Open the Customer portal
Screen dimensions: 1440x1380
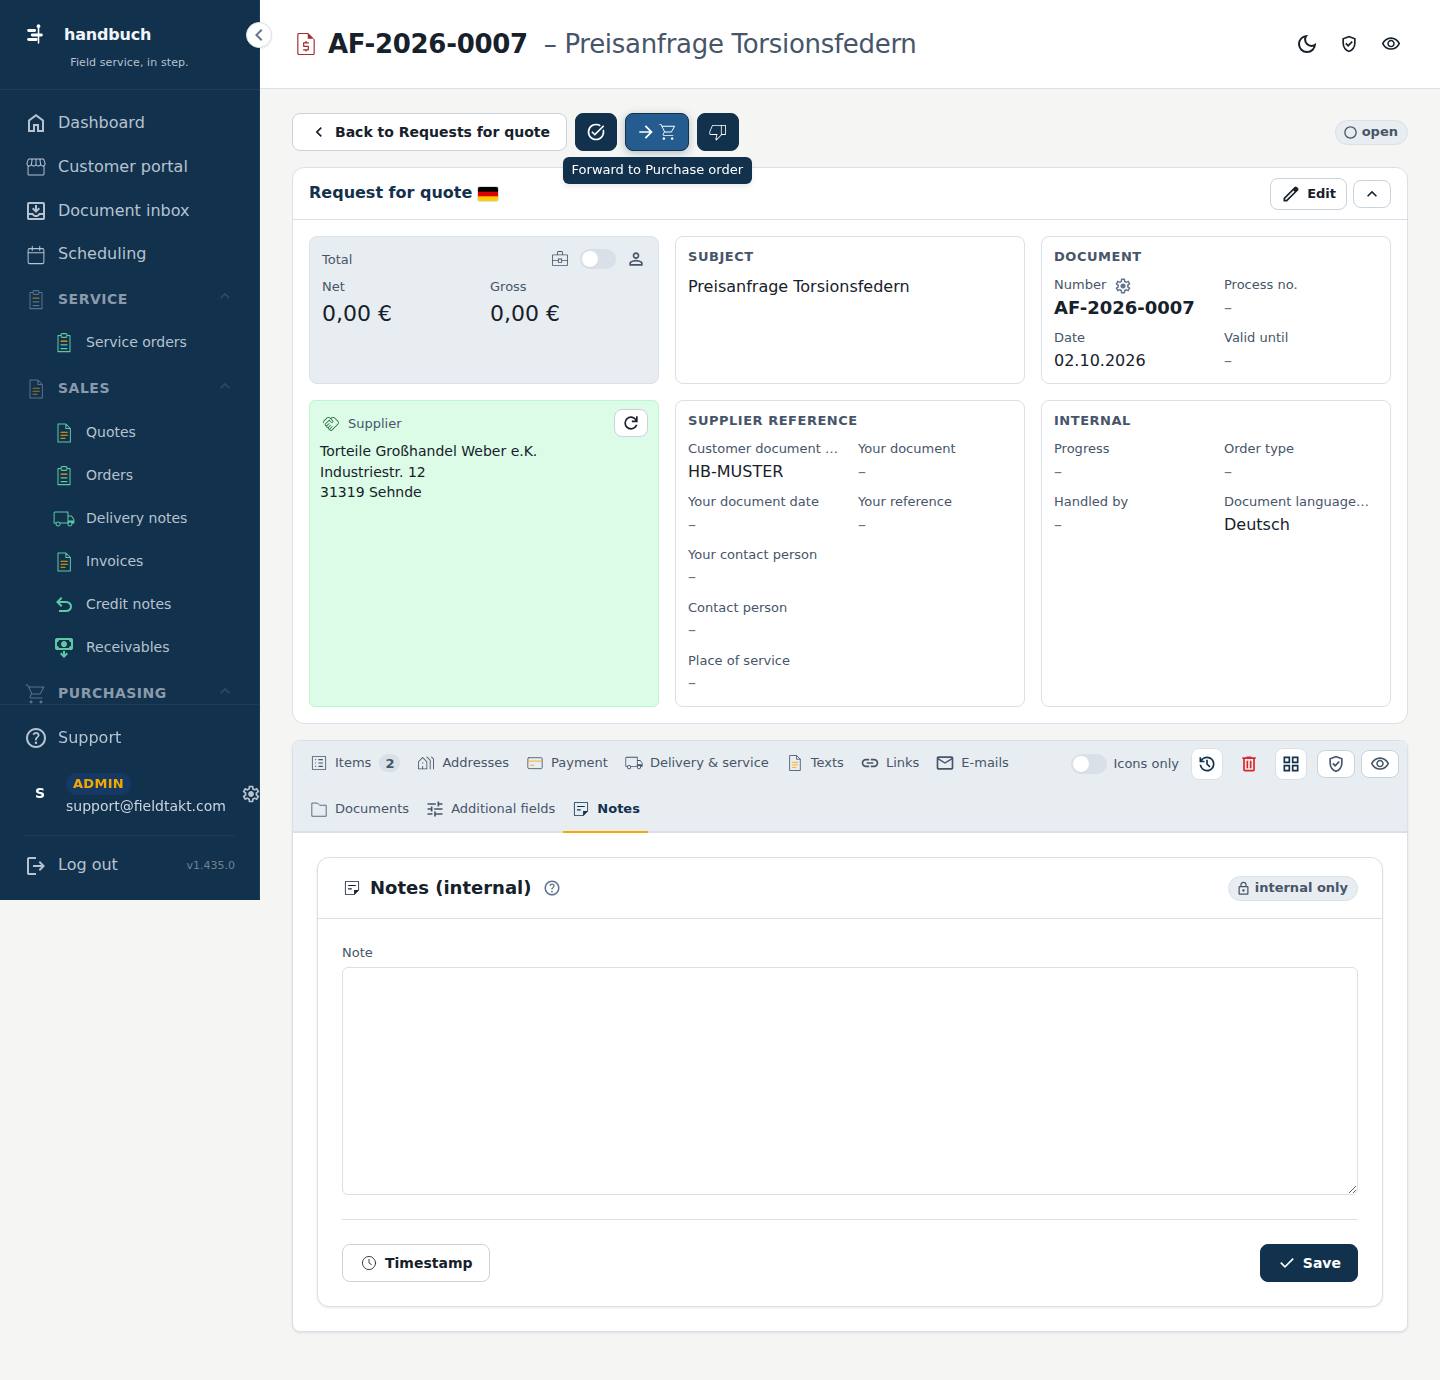pos(130,166)
